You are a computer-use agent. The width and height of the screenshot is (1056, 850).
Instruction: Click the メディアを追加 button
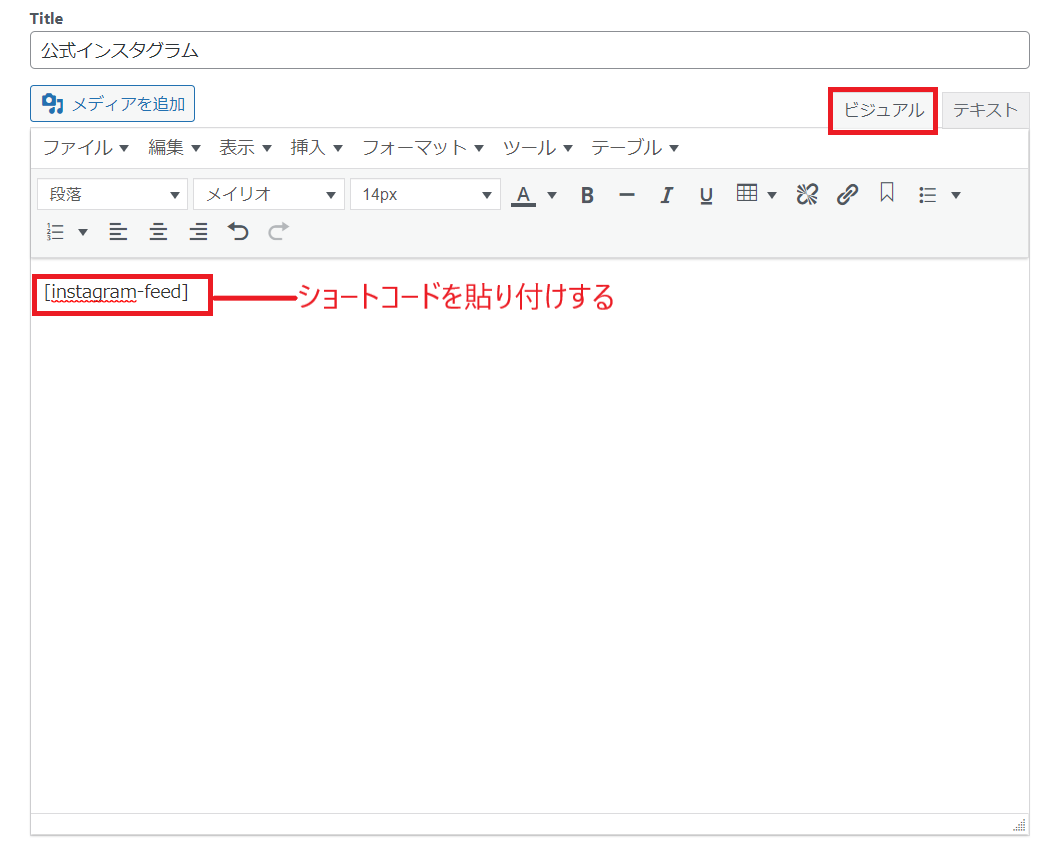point(113,104)
